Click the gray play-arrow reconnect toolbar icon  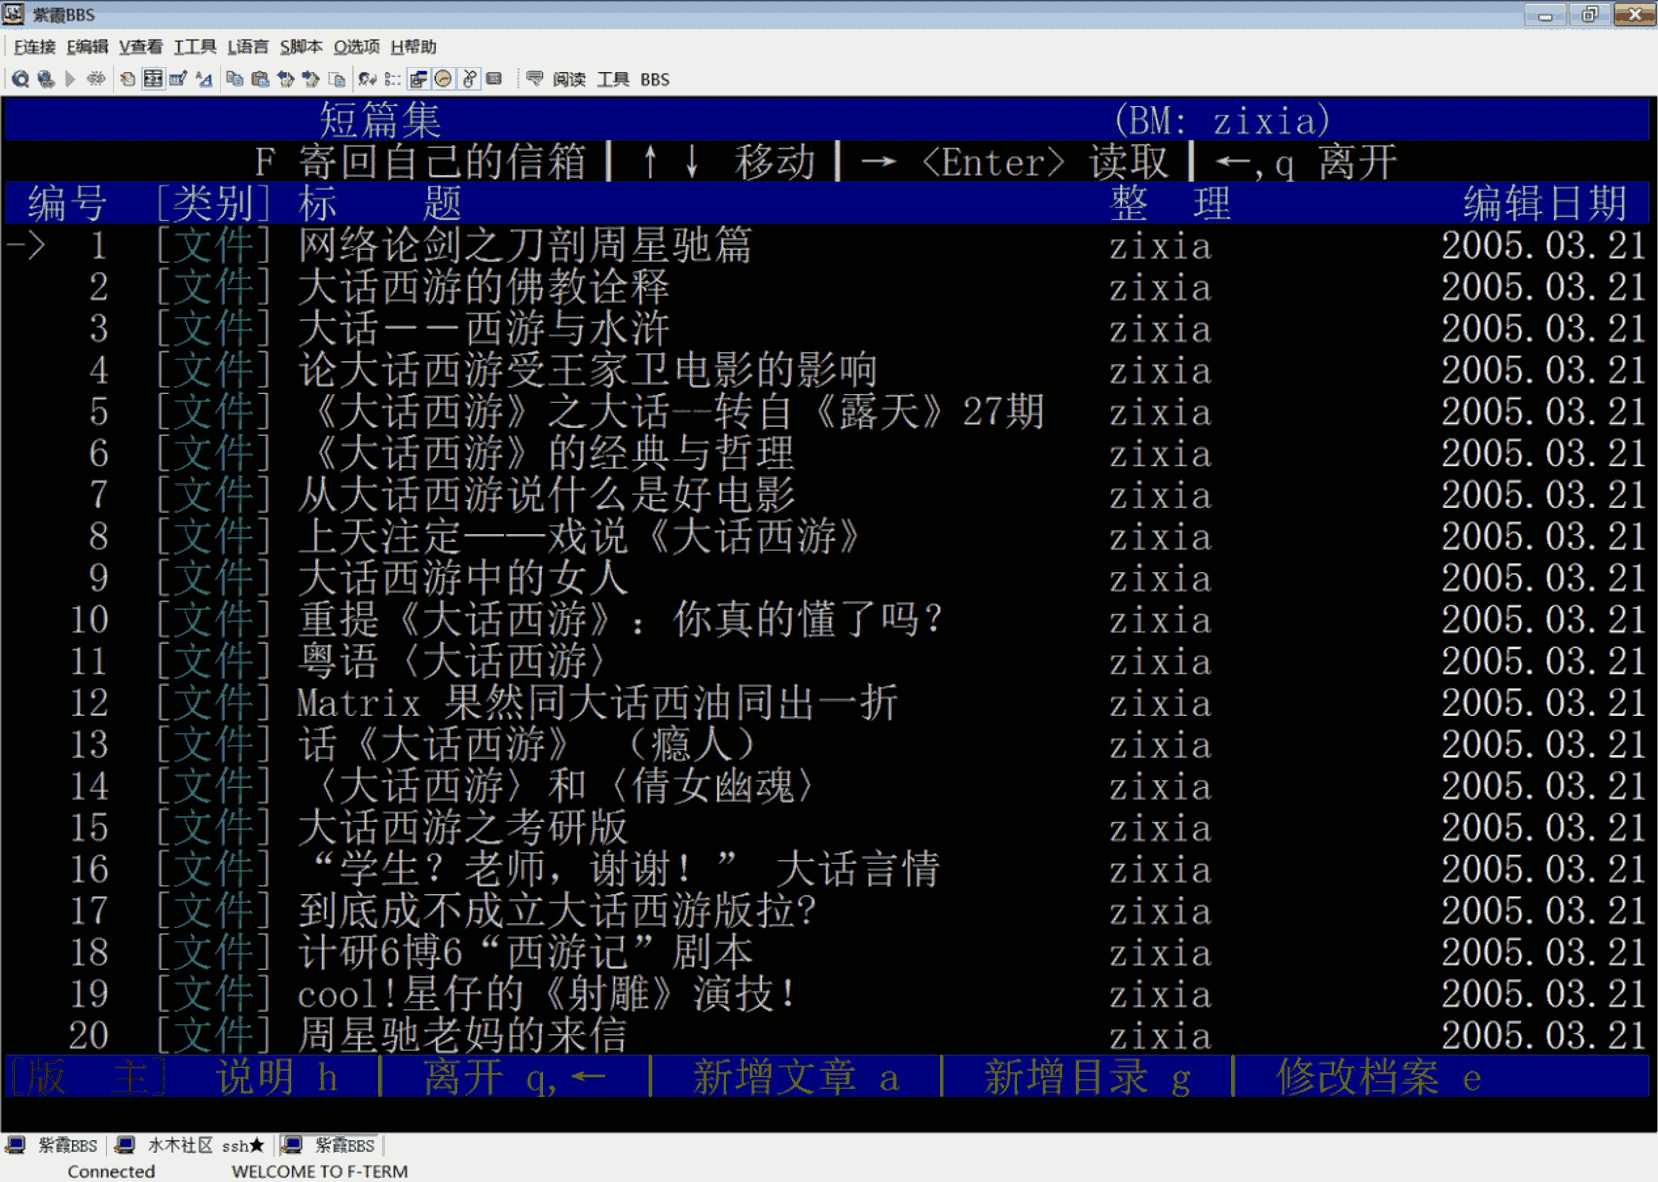(70, 79)
